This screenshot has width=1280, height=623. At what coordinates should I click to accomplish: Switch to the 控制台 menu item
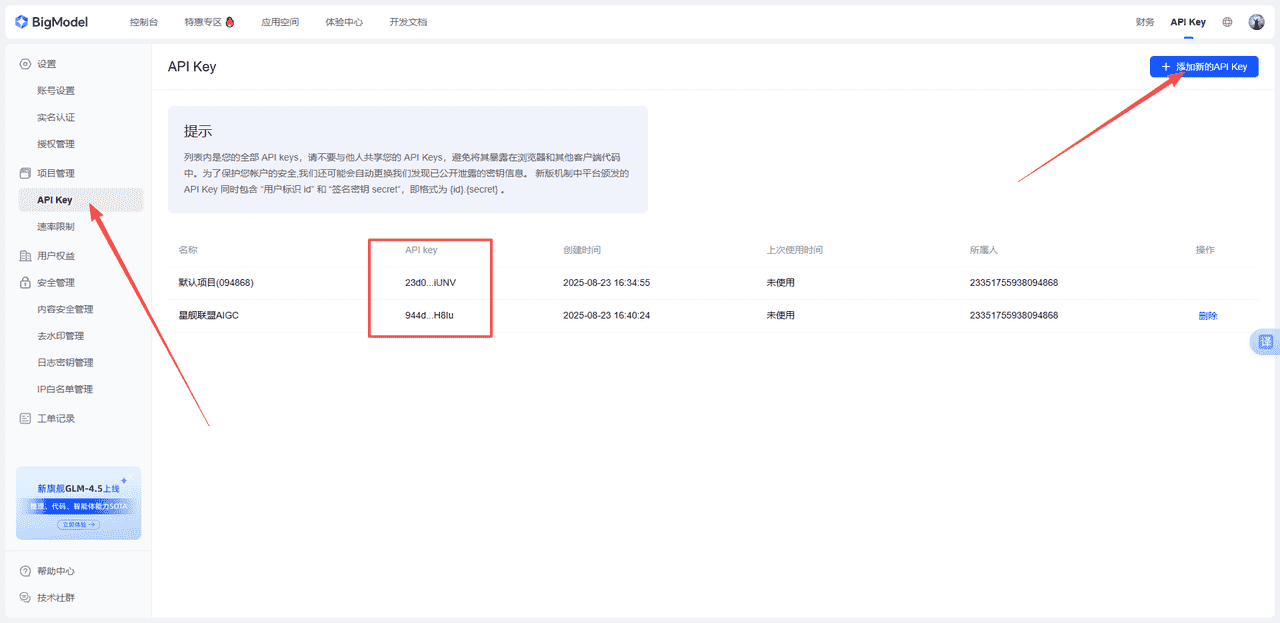tap(143, 21)
